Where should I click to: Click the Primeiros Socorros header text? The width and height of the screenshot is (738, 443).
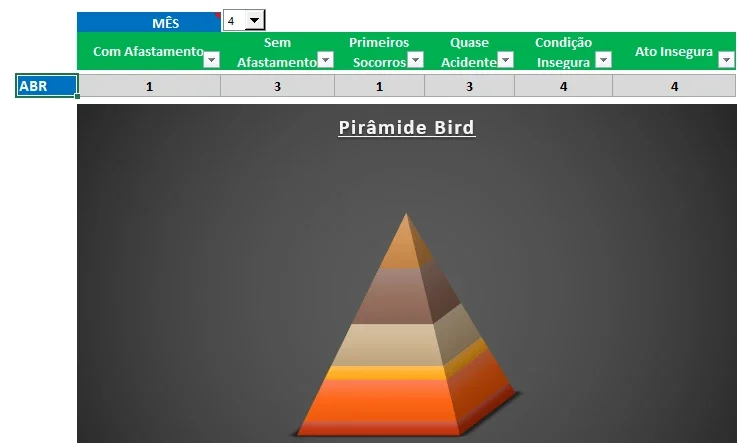tap(379, 52)
